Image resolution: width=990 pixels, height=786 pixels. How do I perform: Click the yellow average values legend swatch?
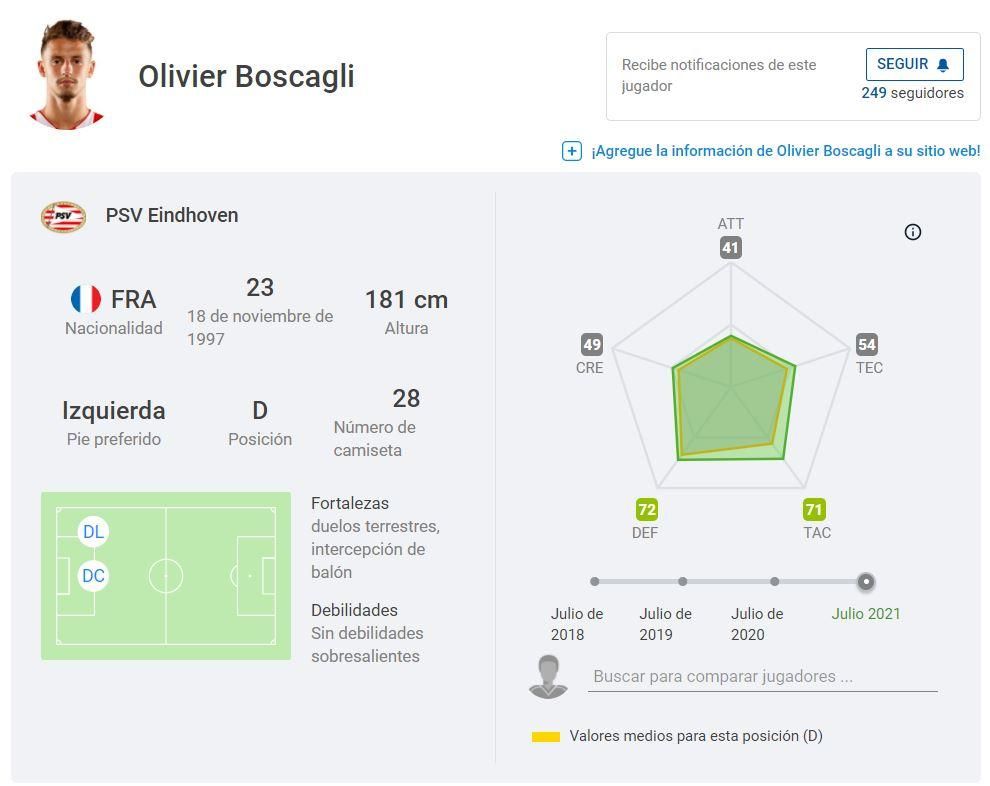546,737
